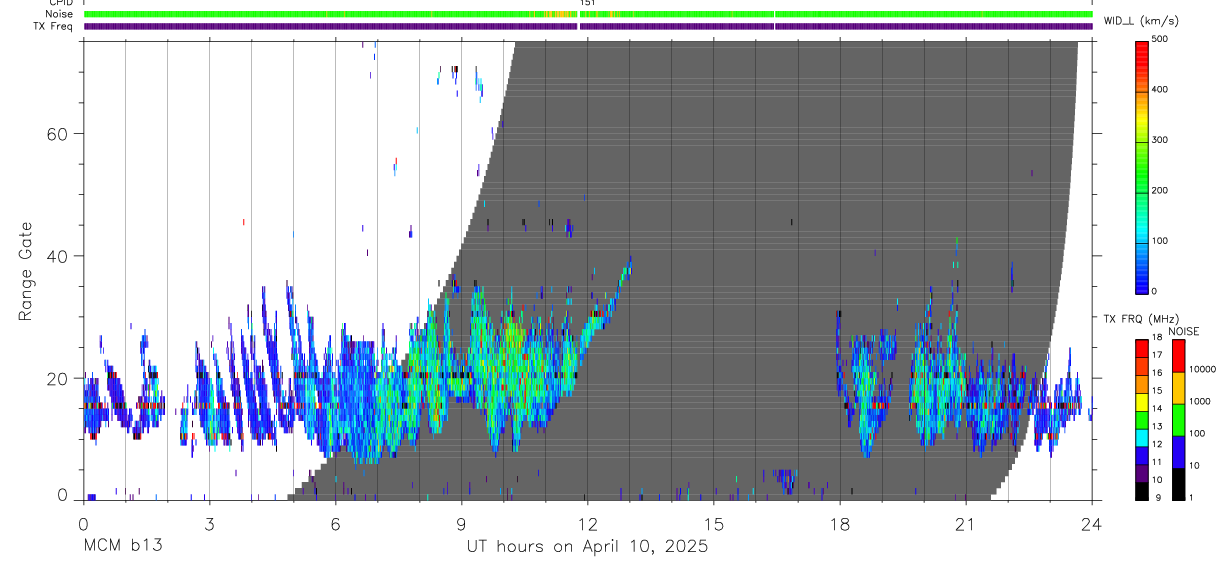Click the 6 hour tick on UT axis
The height and width of the screenshot is (567, 1228).
coord(335,523)
